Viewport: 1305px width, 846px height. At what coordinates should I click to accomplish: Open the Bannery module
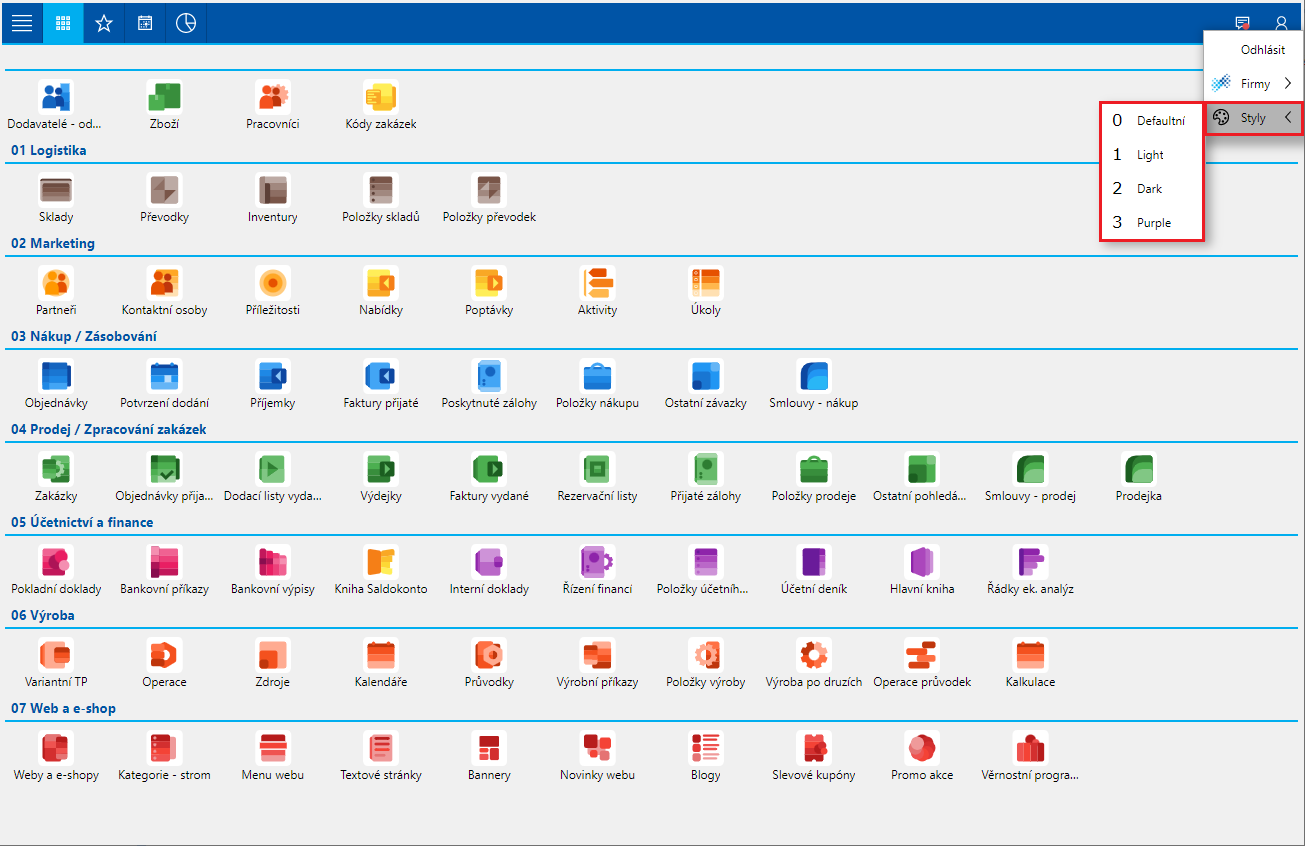pos(489,755)
